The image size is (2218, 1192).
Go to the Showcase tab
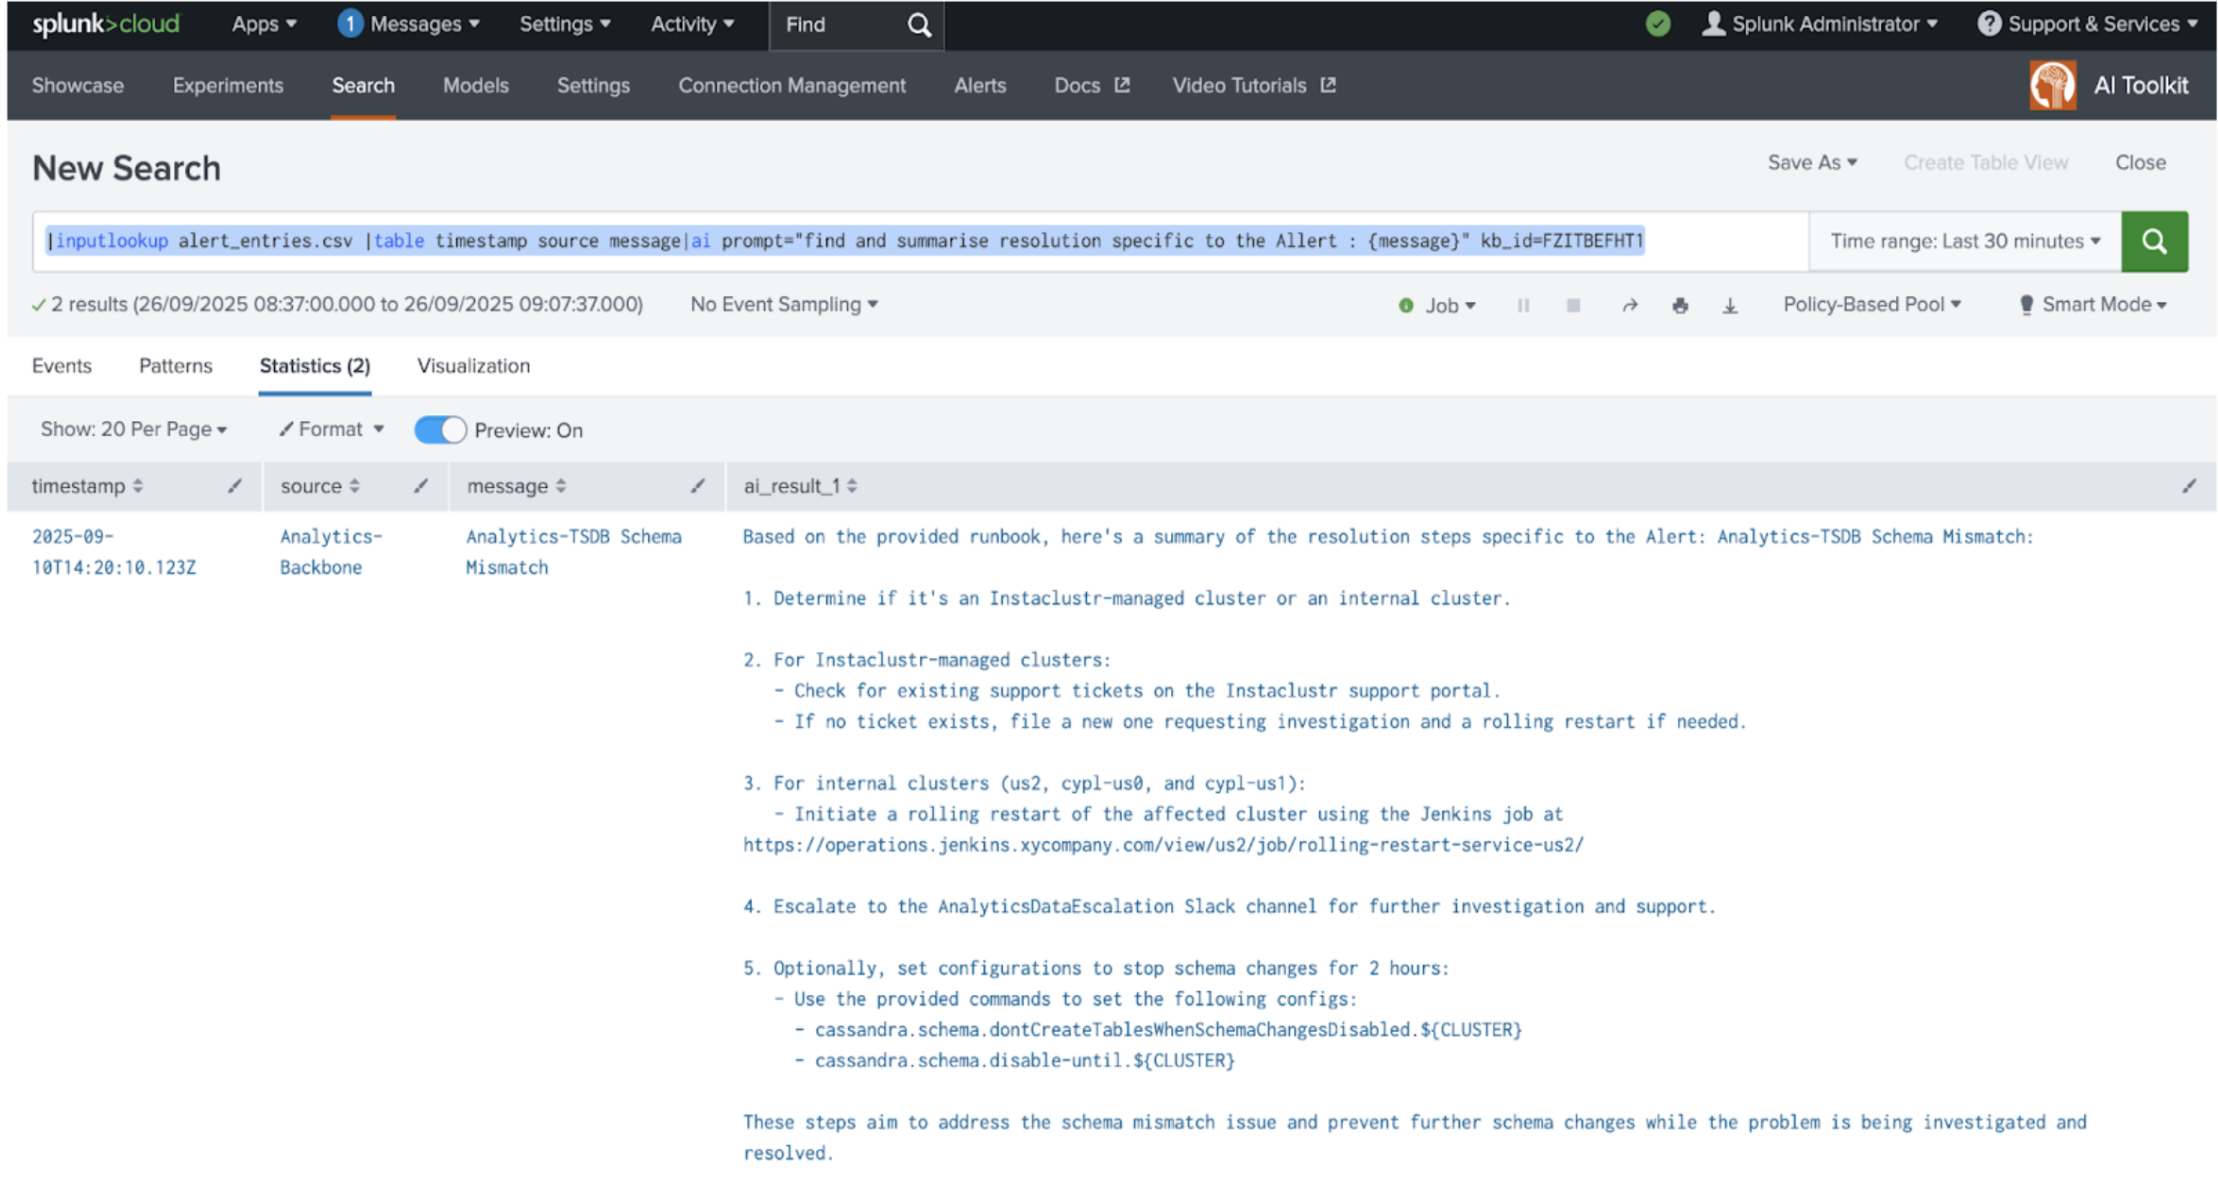point(78,85)
